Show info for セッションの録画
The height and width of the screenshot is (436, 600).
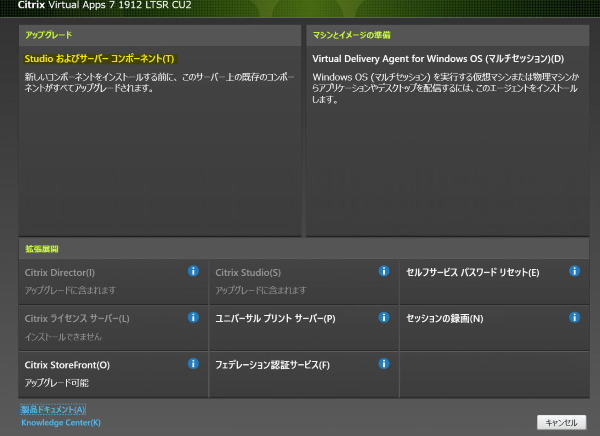pyautogui.click(x=574, y=317)
